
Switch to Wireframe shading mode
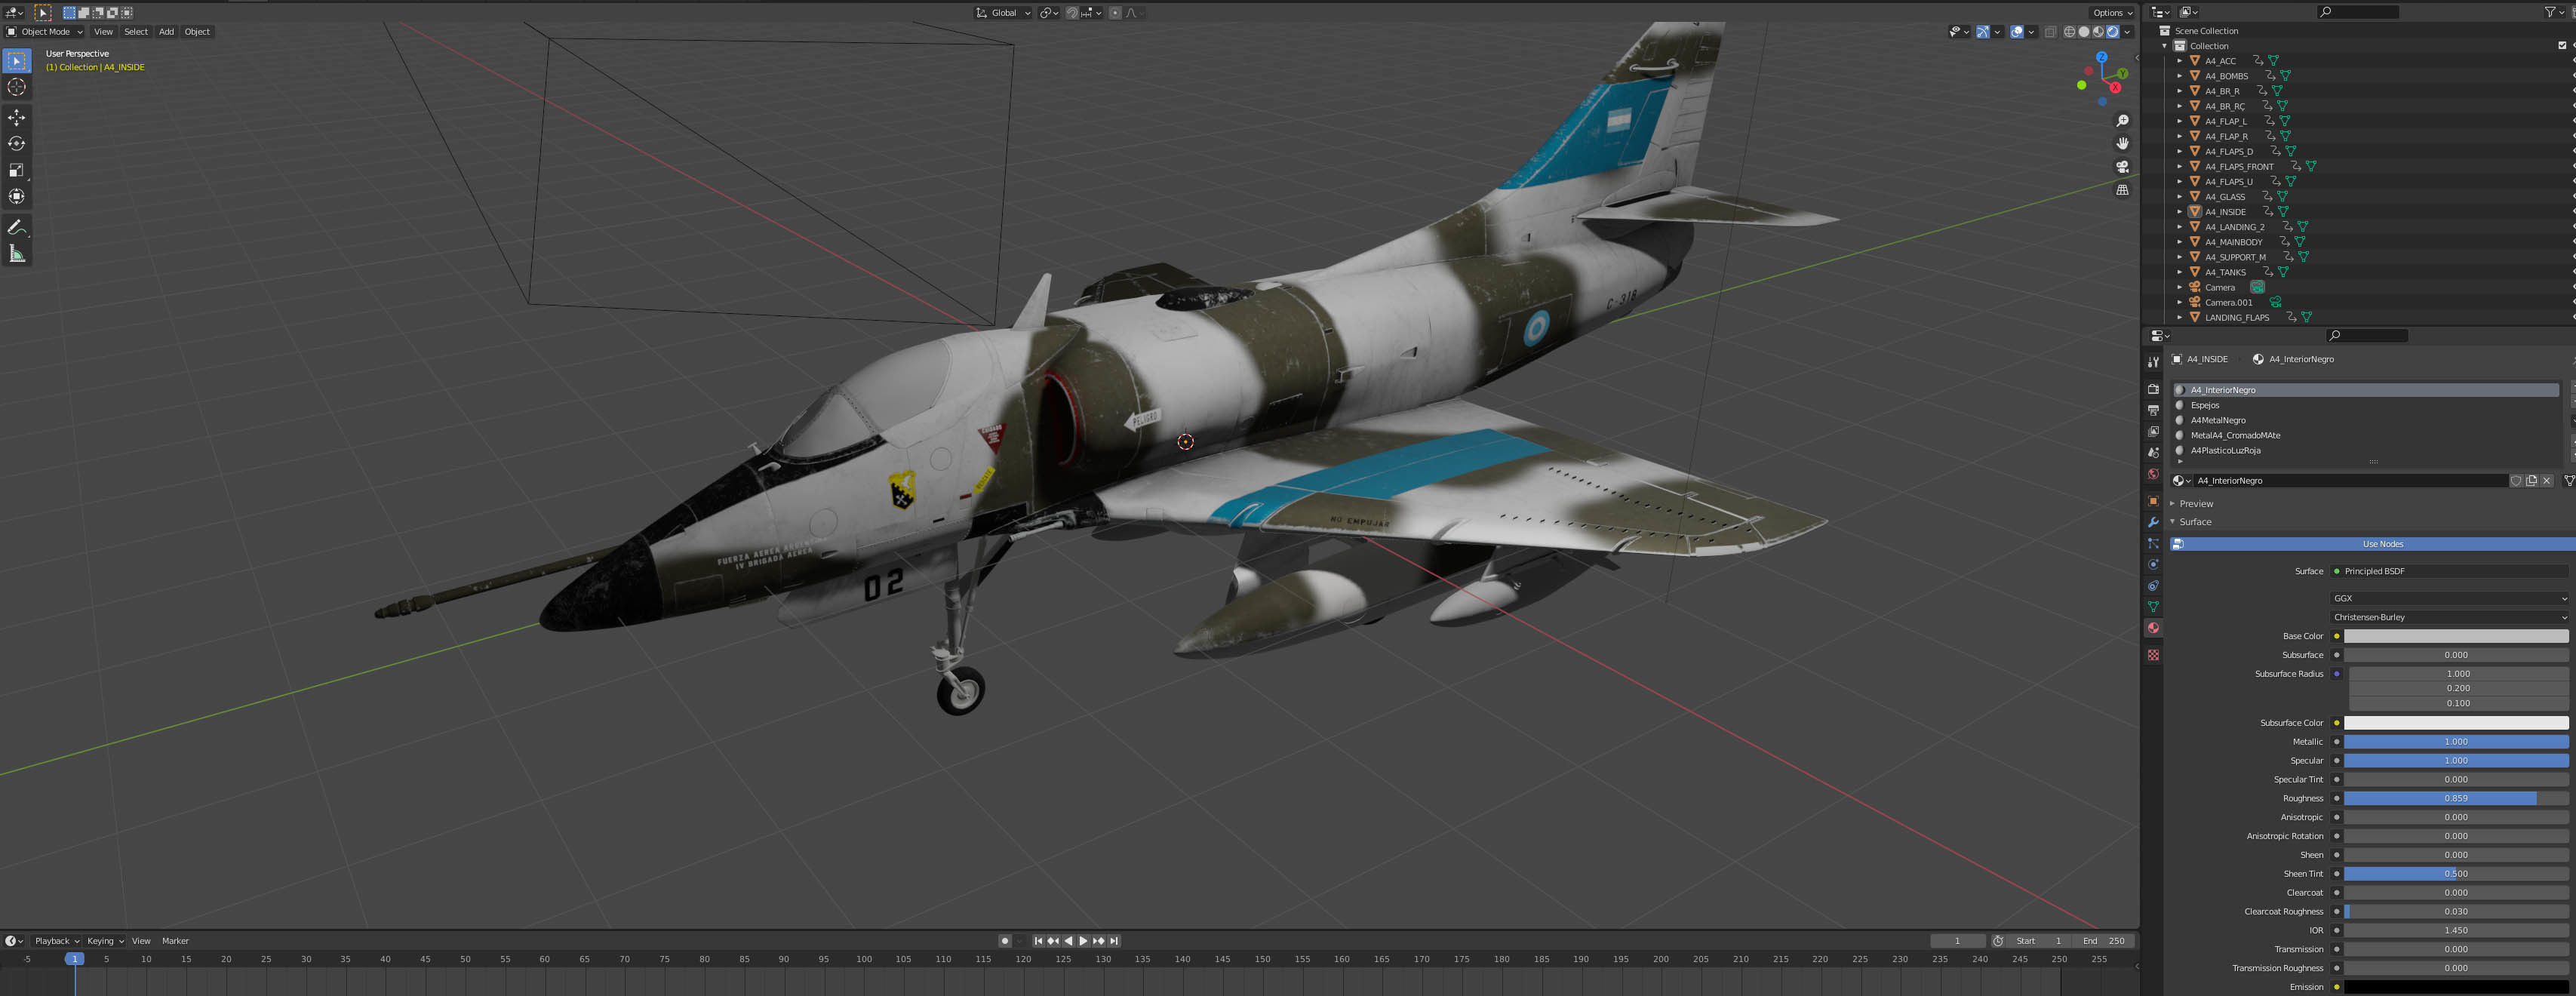click(x=2070, y=32)
